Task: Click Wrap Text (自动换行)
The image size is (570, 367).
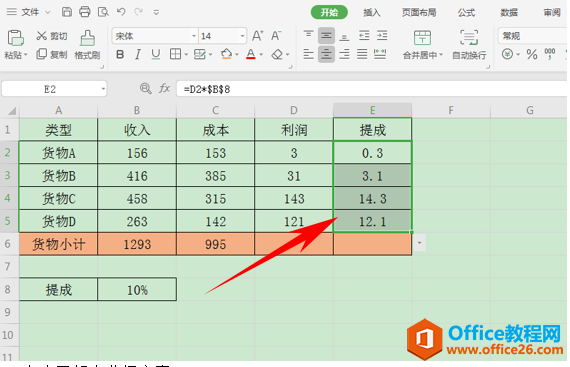Action: [469, 45]
